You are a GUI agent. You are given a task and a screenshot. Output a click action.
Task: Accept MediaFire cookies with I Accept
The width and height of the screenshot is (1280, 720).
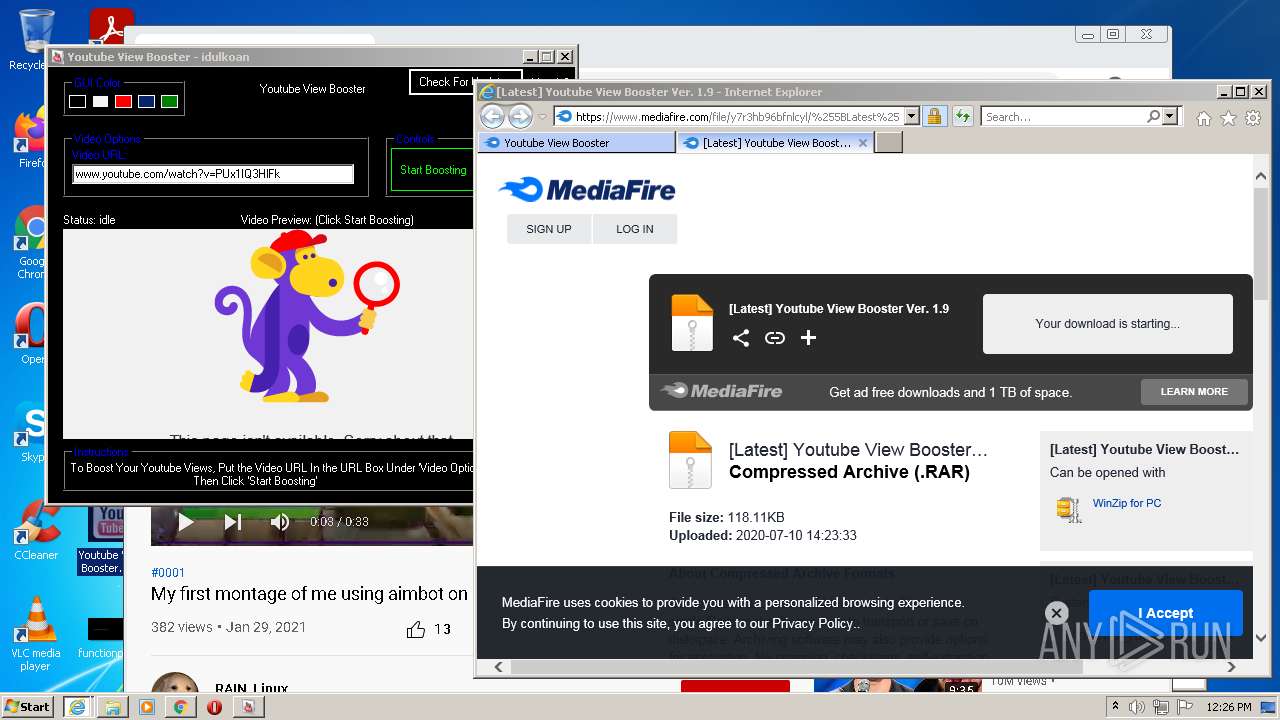pyautogui.click(x=1165, y=613)
